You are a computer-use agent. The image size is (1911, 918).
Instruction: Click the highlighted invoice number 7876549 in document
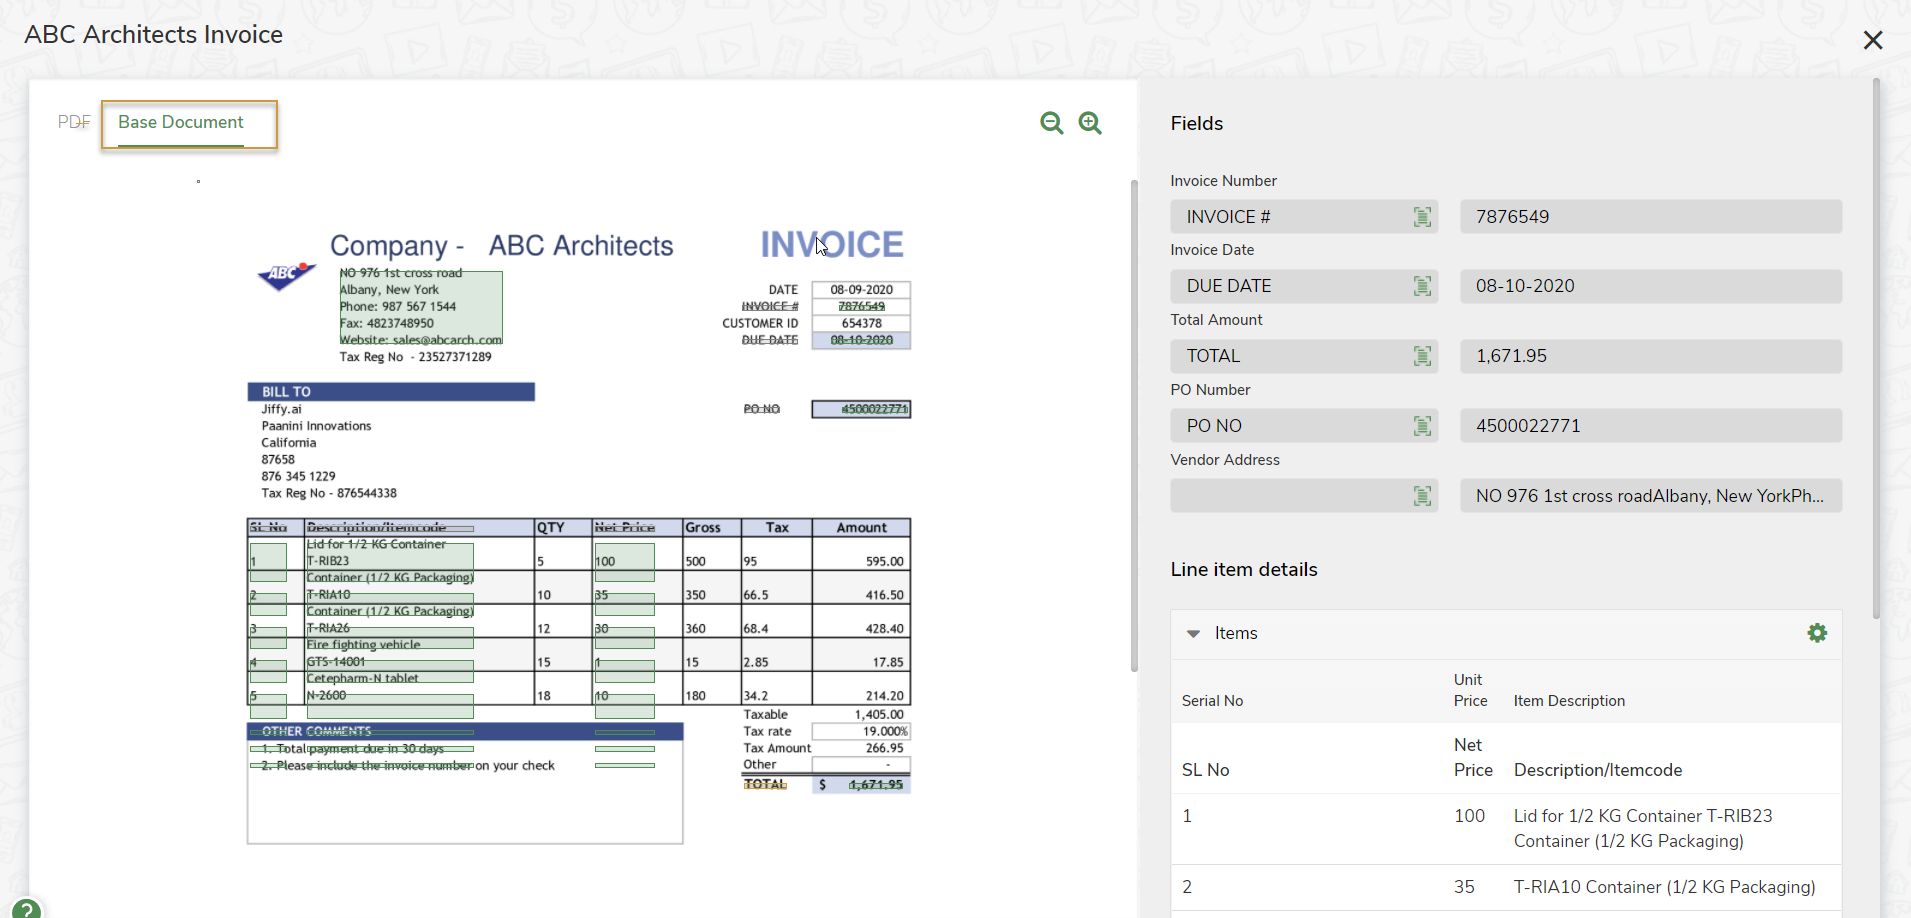(x=861, y=306)
